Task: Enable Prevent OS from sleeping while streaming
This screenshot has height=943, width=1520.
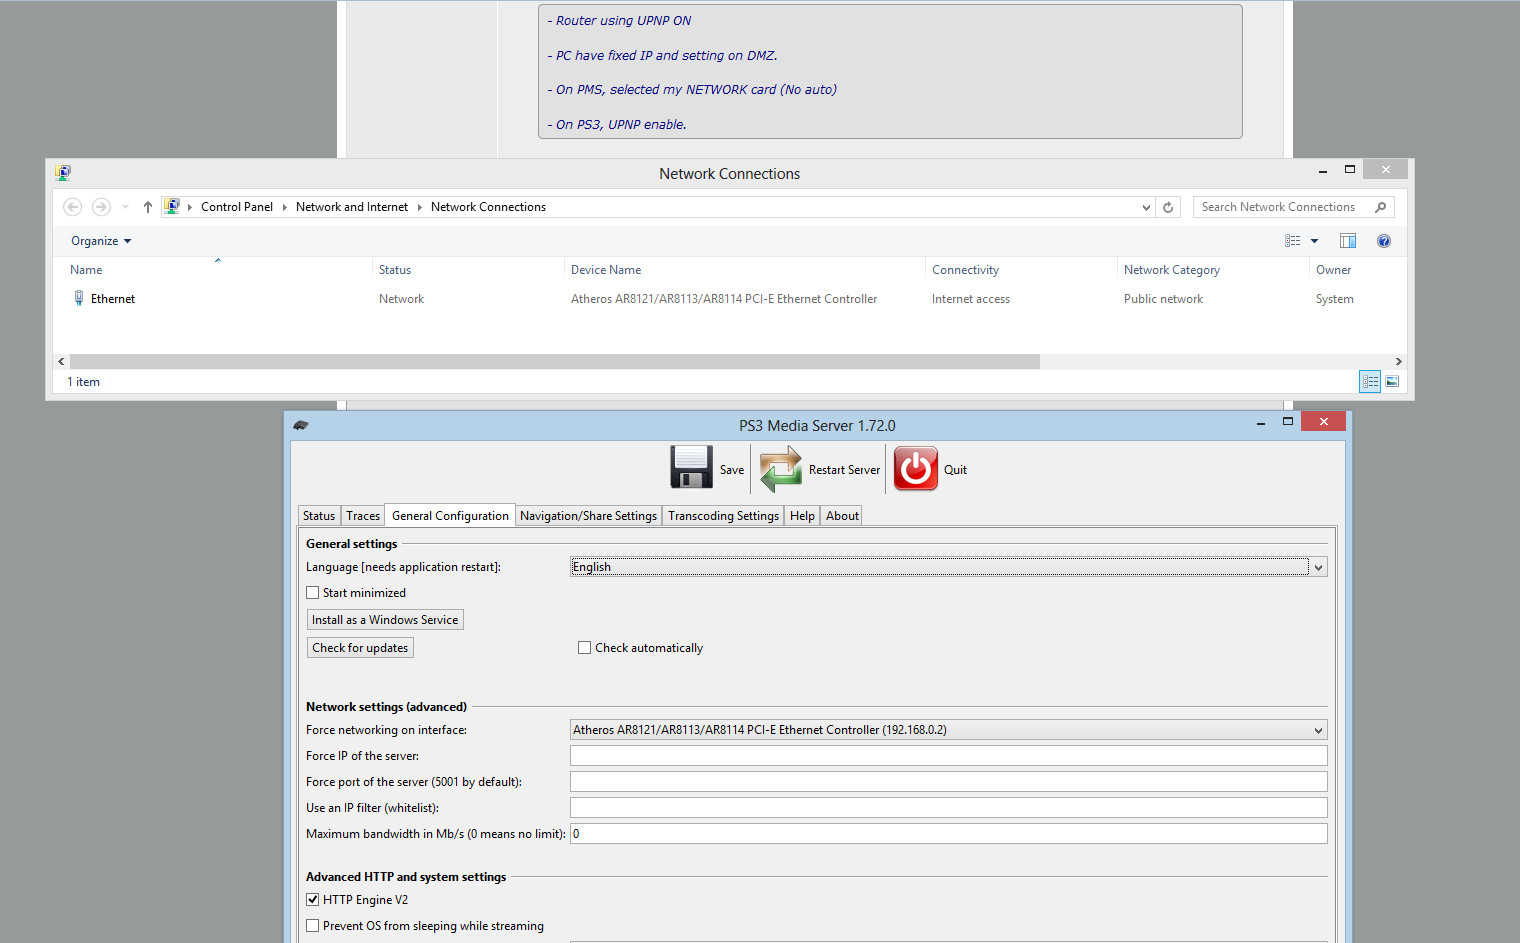Action: (313, 926)
